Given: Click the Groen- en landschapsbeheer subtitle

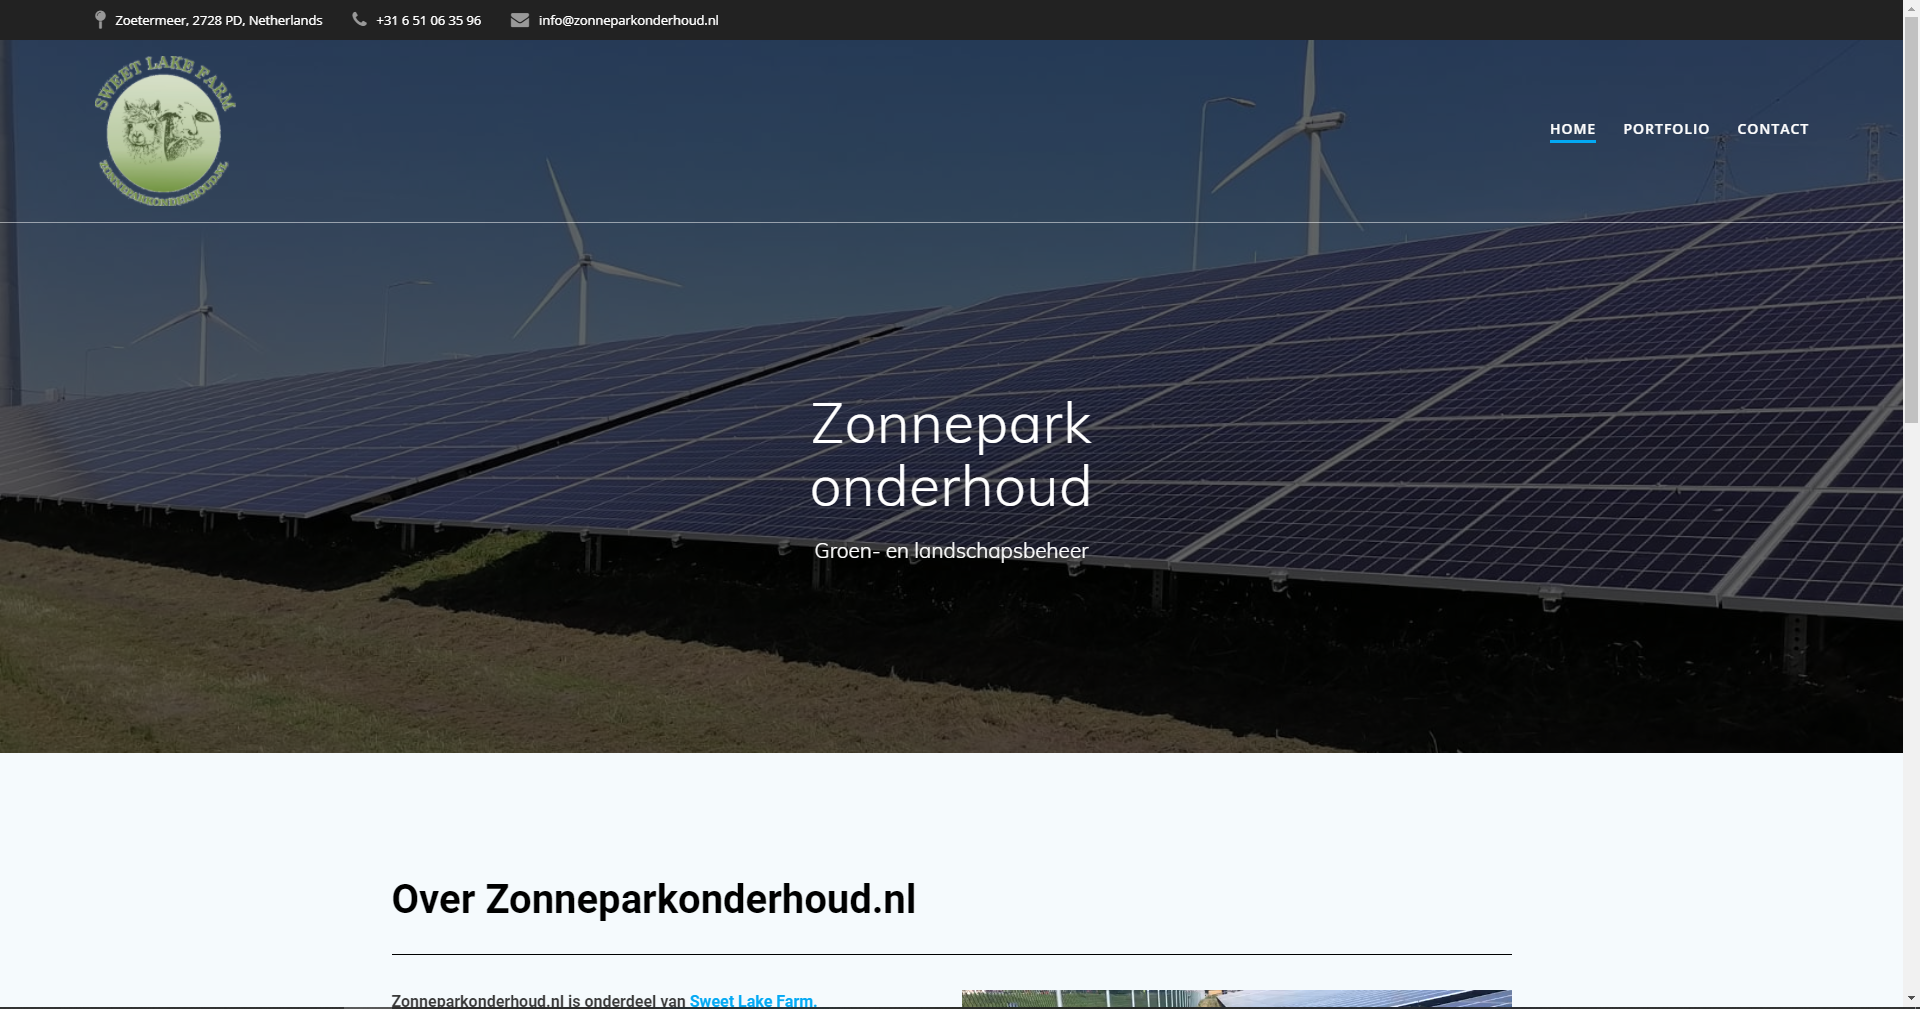Looking at the screenshot, I should [951, 551].
